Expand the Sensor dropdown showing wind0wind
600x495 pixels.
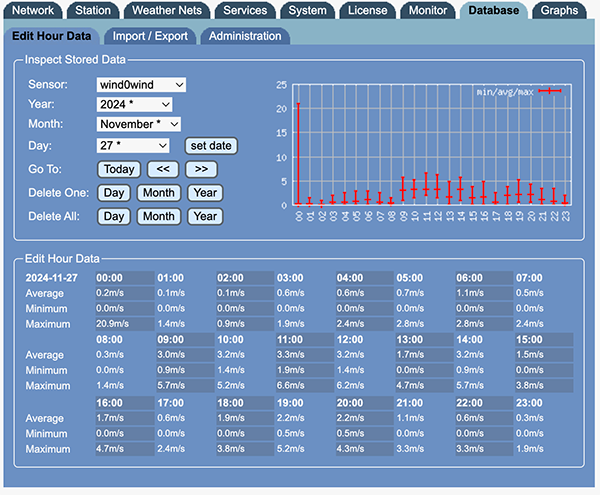coord(141,85)
